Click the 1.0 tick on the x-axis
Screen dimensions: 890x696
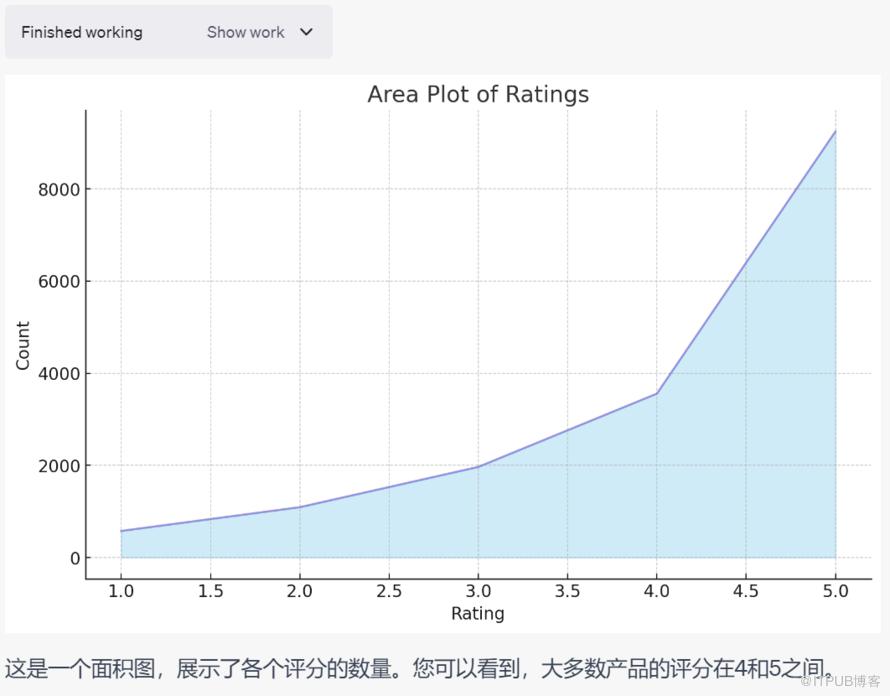click(x=121, y=591)
